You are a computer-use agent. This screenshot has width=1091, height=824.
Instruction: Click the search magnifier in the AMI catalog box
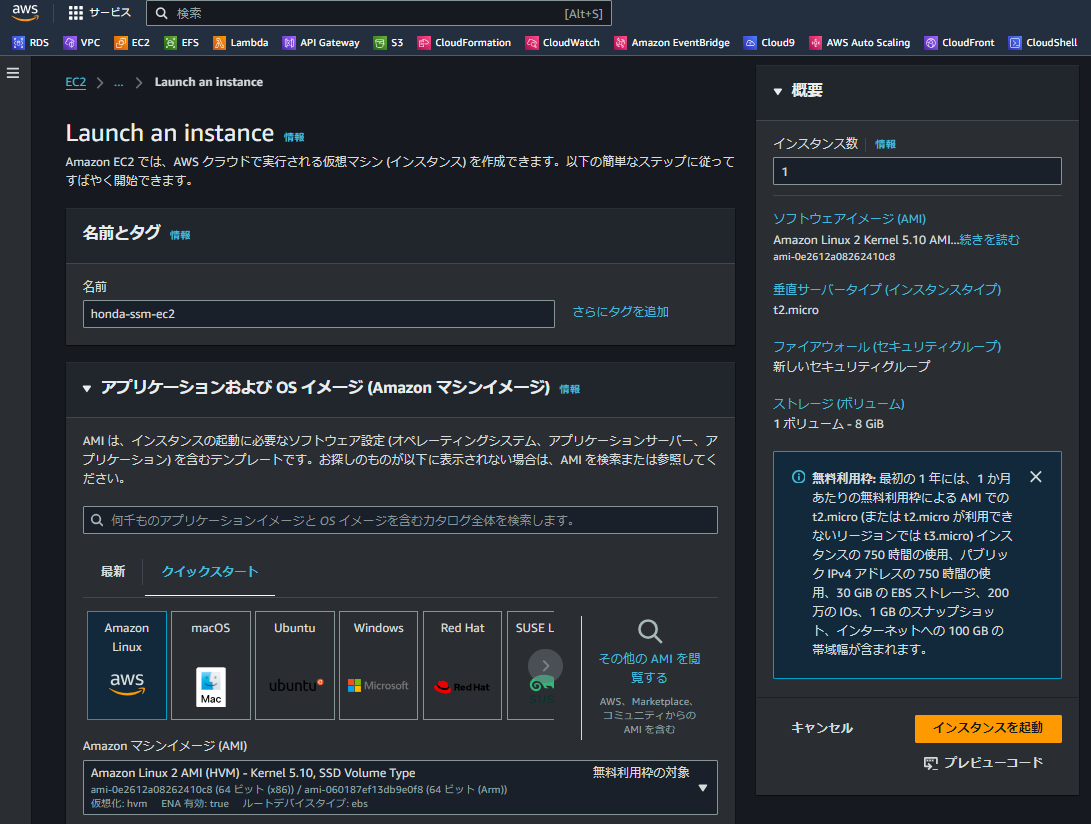(97, 520)
